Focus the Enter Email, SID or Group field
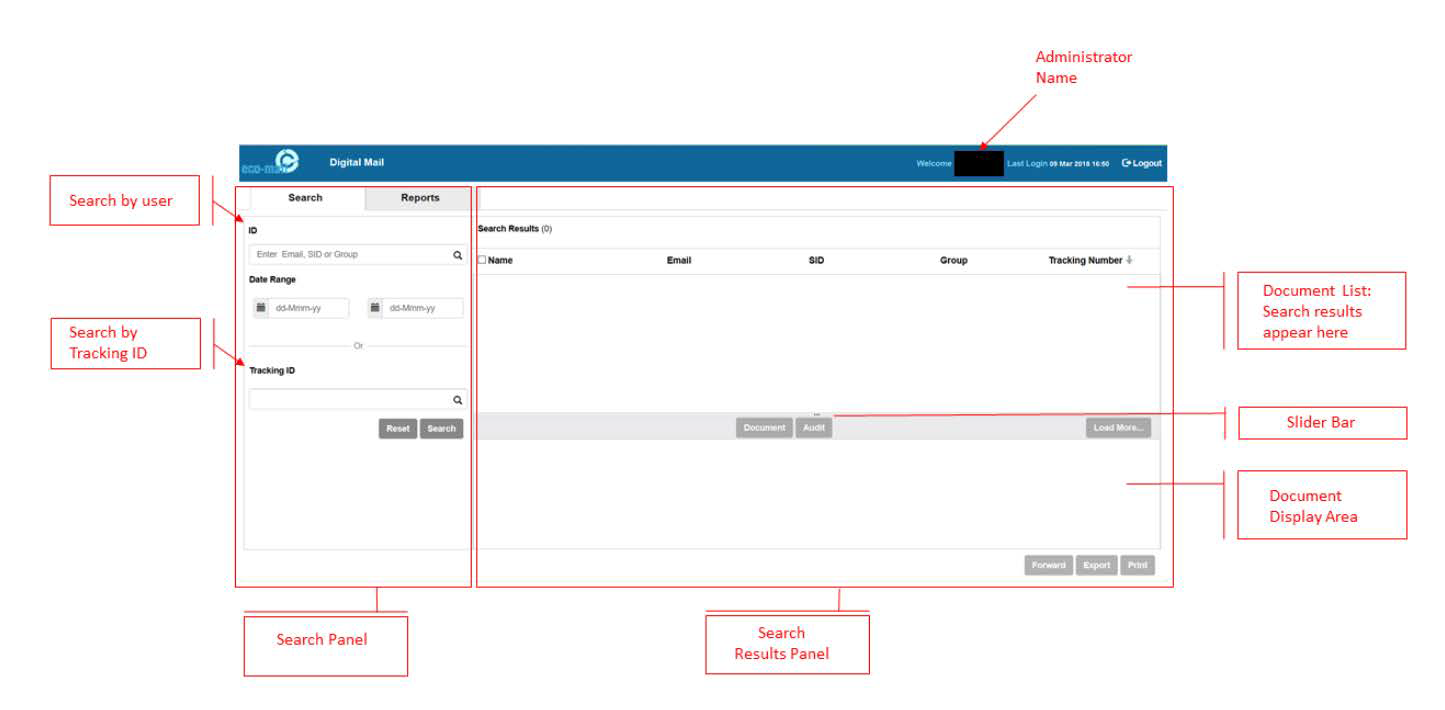 pos(350,255)
